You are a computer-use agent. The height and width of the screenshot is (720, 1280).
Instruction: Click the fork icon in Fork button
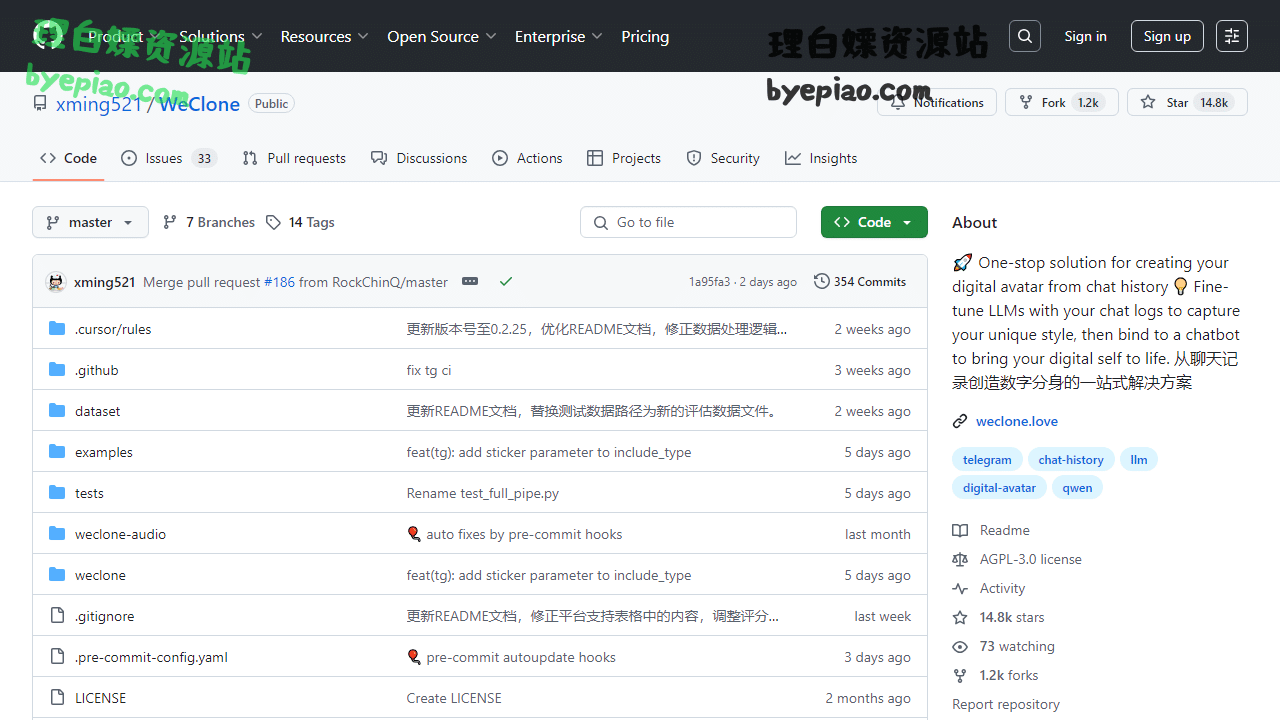tap(1025, 102)
